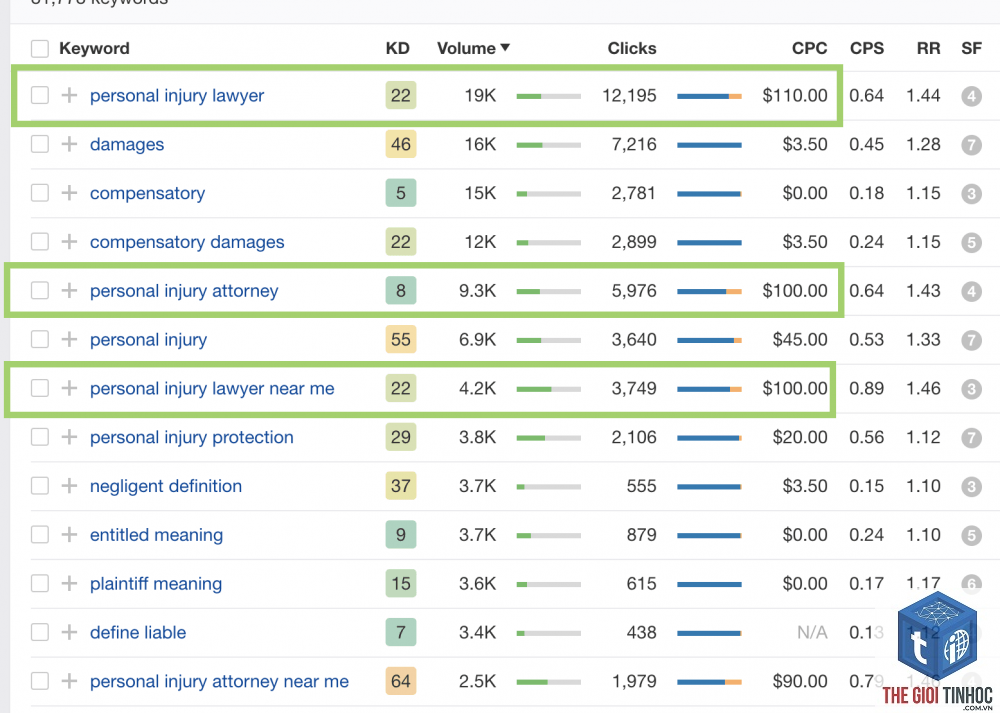The width and height of the screenshot is (1000, 713).
Task: Click volume bar for 'personal injury lawyer'
Action: pos(548,96)
